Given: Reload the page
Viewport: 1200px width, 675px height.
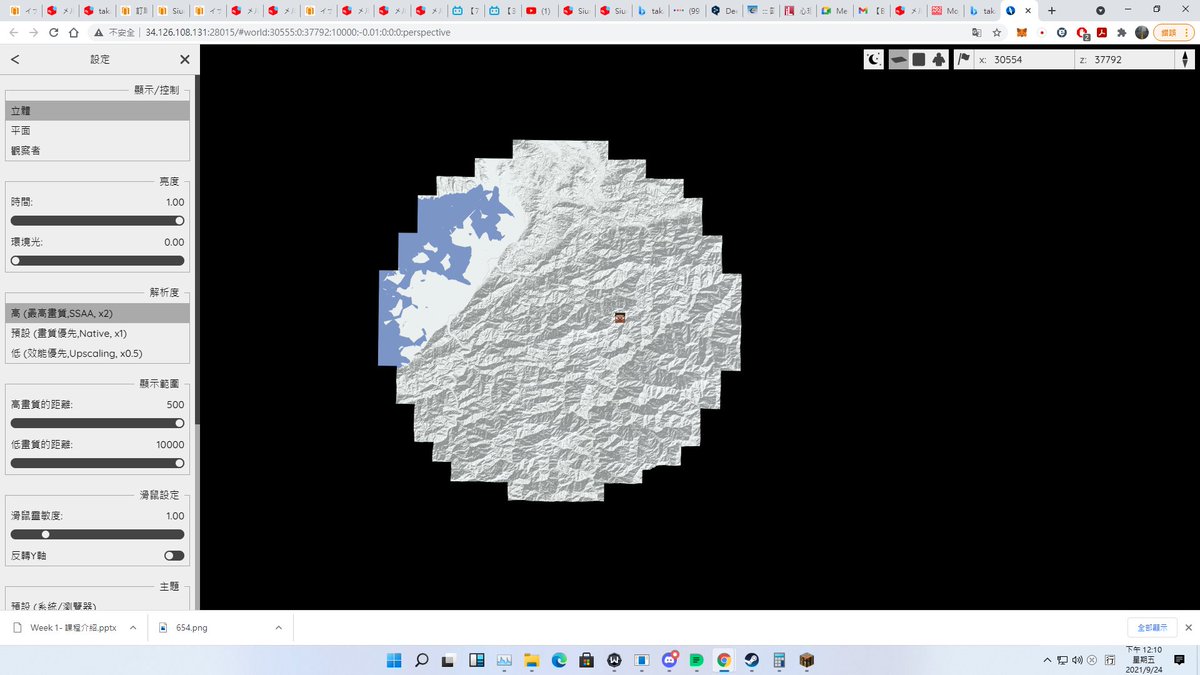Looking at the screenshot, I should 53,32.
